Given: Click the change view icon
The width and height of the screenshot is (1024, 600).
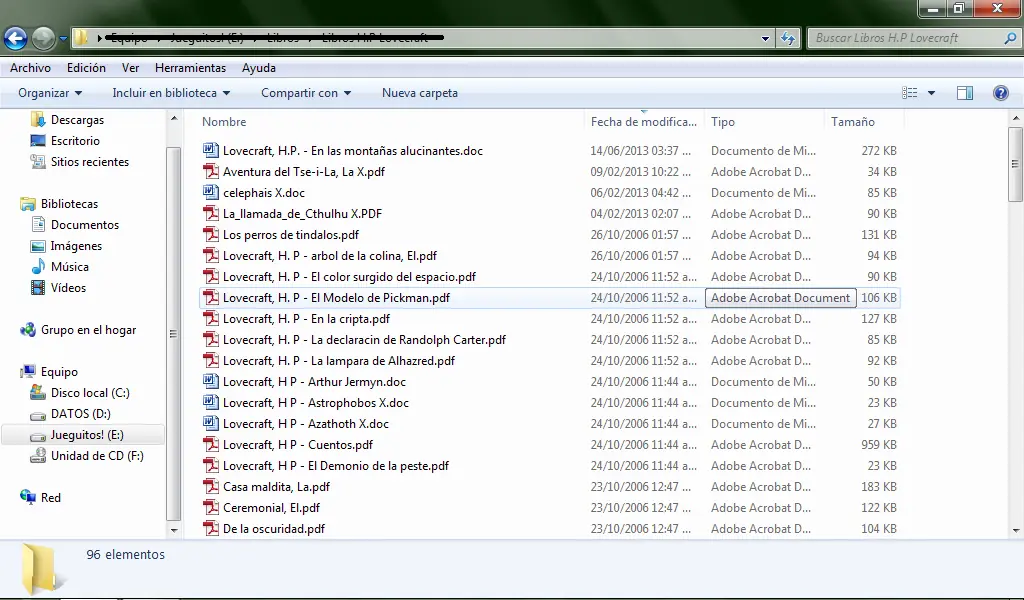Looking at the screenshot, I should (x=910, y=93).
